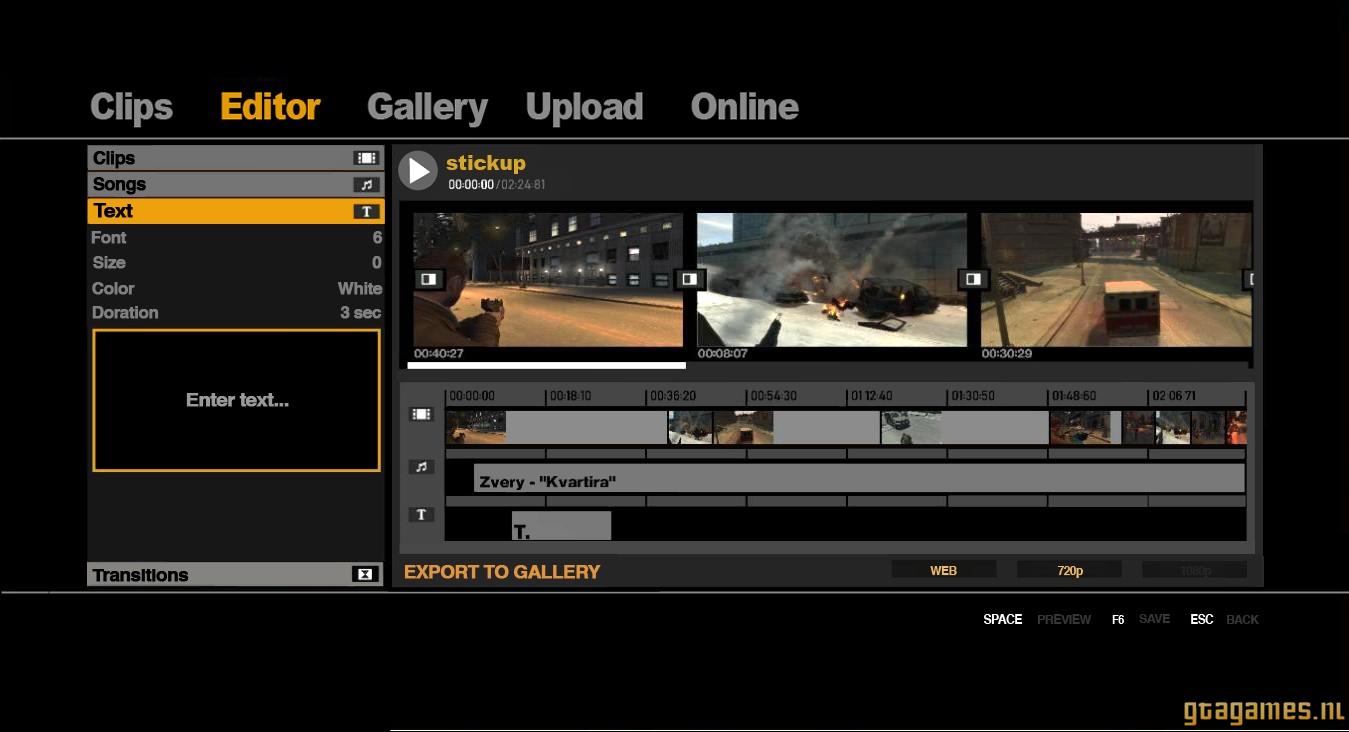Click transition marker between second and third clips

click(x=973, y=279)
